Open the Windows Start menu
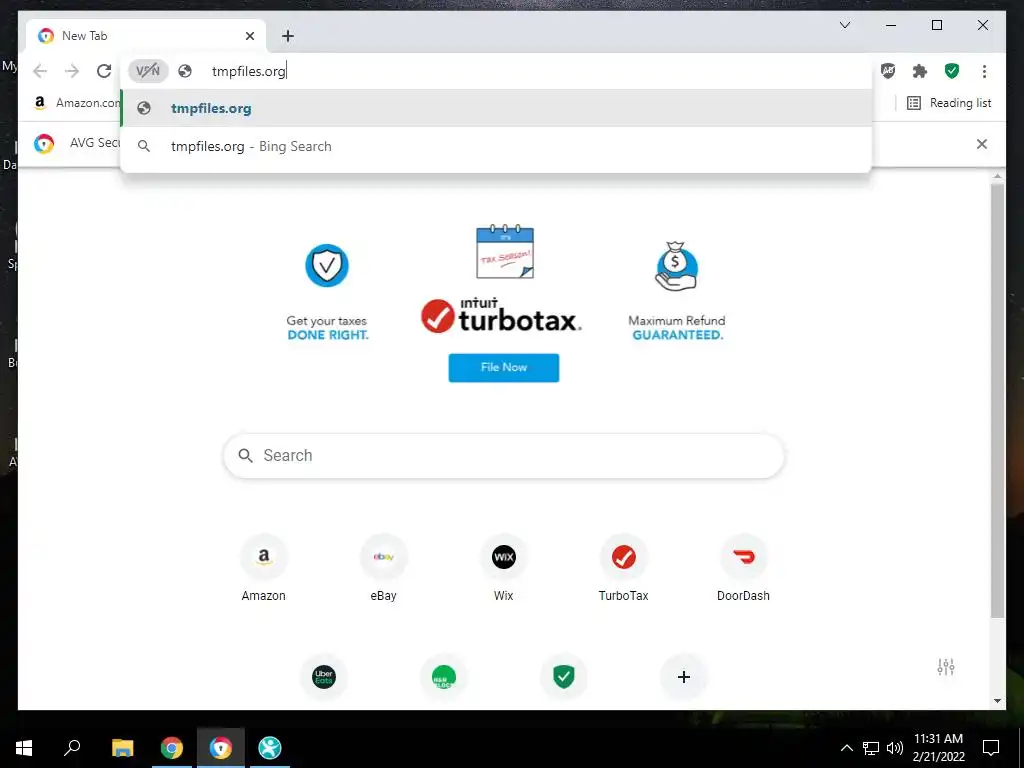Screen dimensions: 1024x768 coord(24,748)
